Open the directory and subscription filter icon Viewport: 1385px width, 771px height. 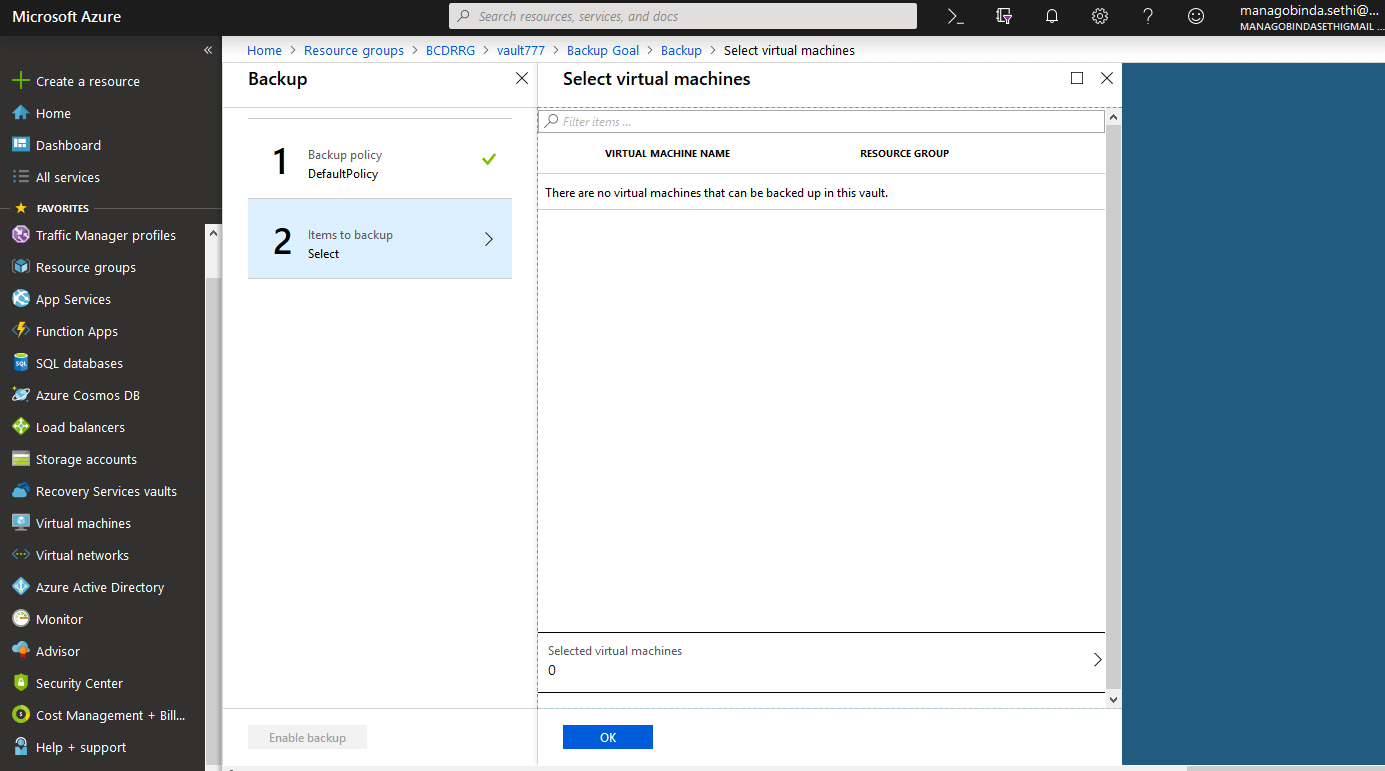pyautogui.click(x=1004, y=16)
